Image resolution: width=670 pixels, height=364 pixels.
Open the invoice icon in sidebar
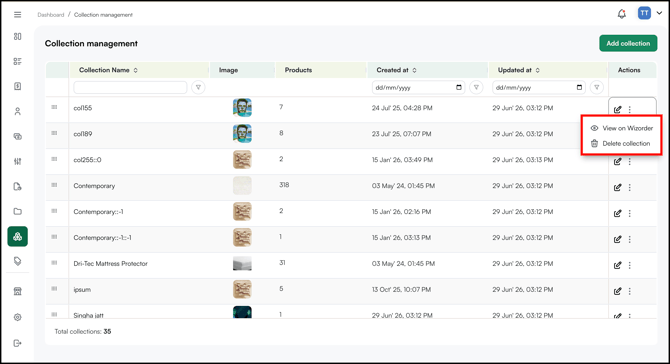pos(18,86)
